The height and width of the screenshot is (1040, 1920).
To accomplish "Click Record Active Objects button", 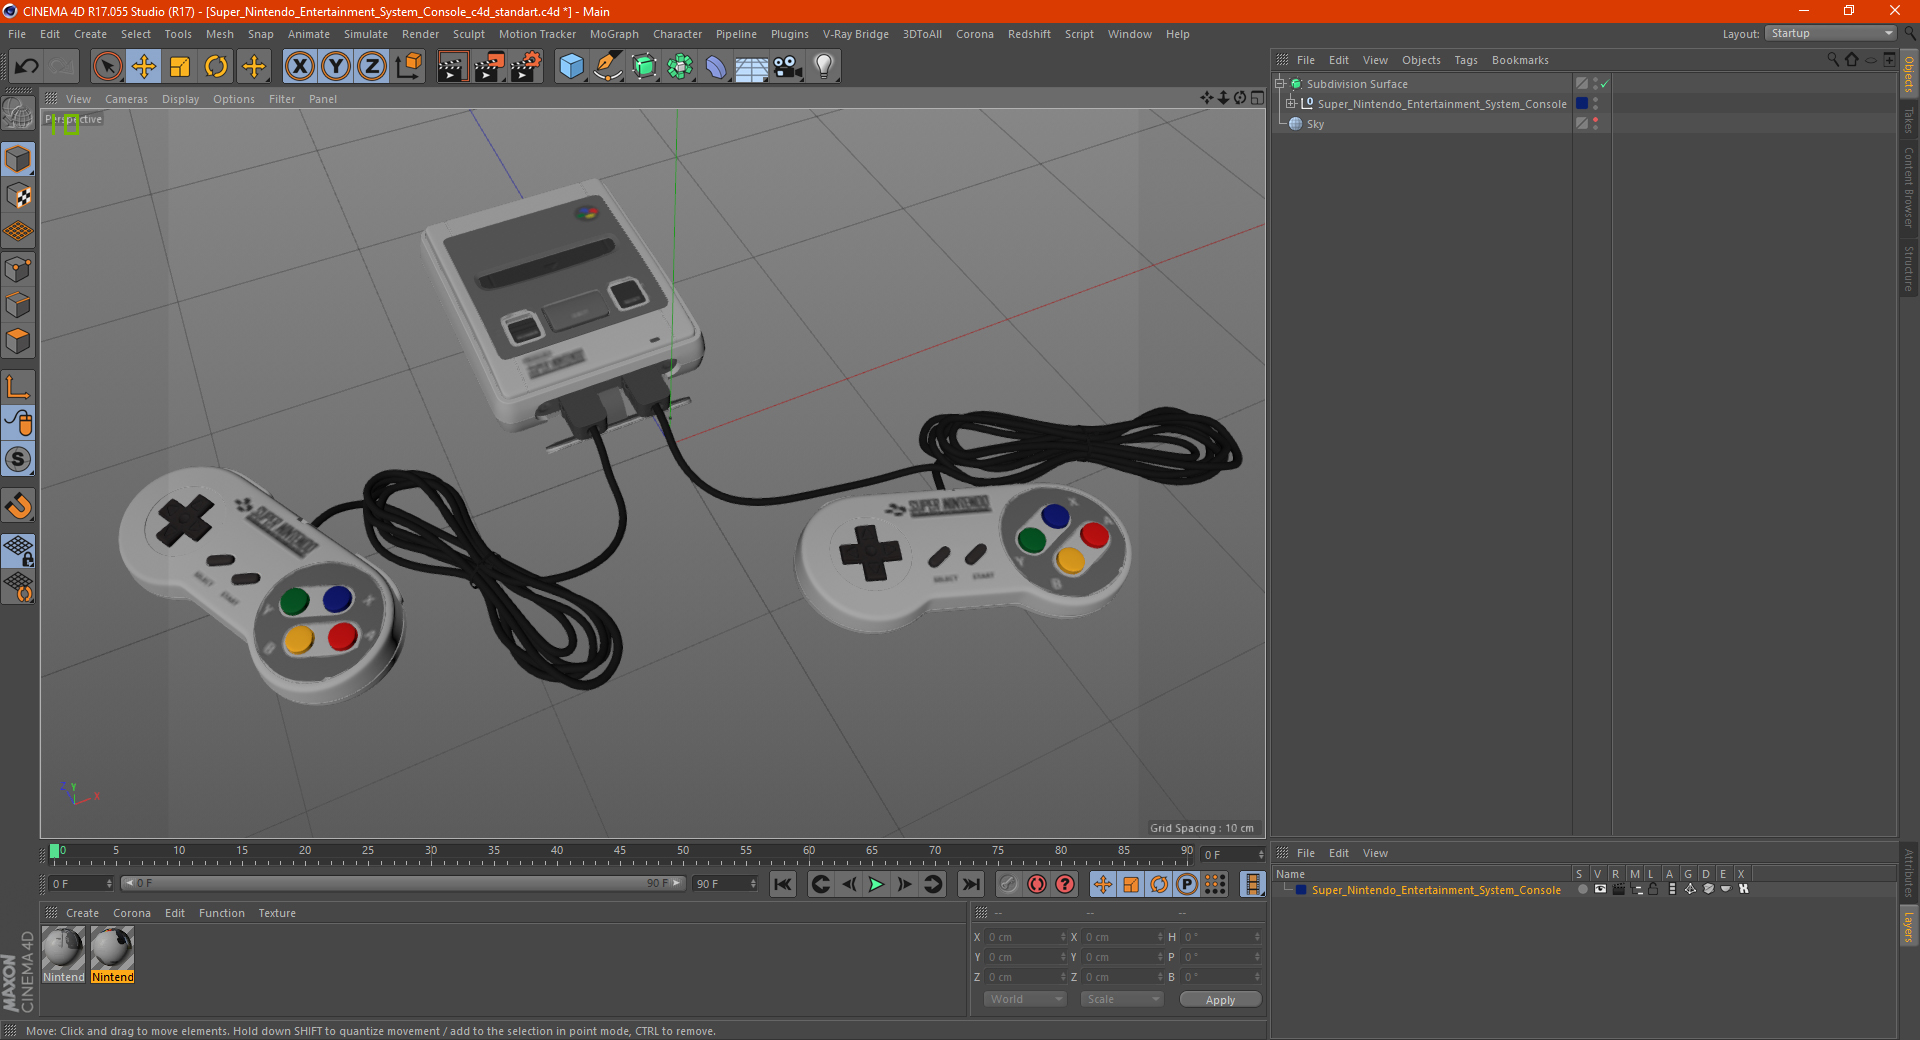I will (x=1009, y=884).
